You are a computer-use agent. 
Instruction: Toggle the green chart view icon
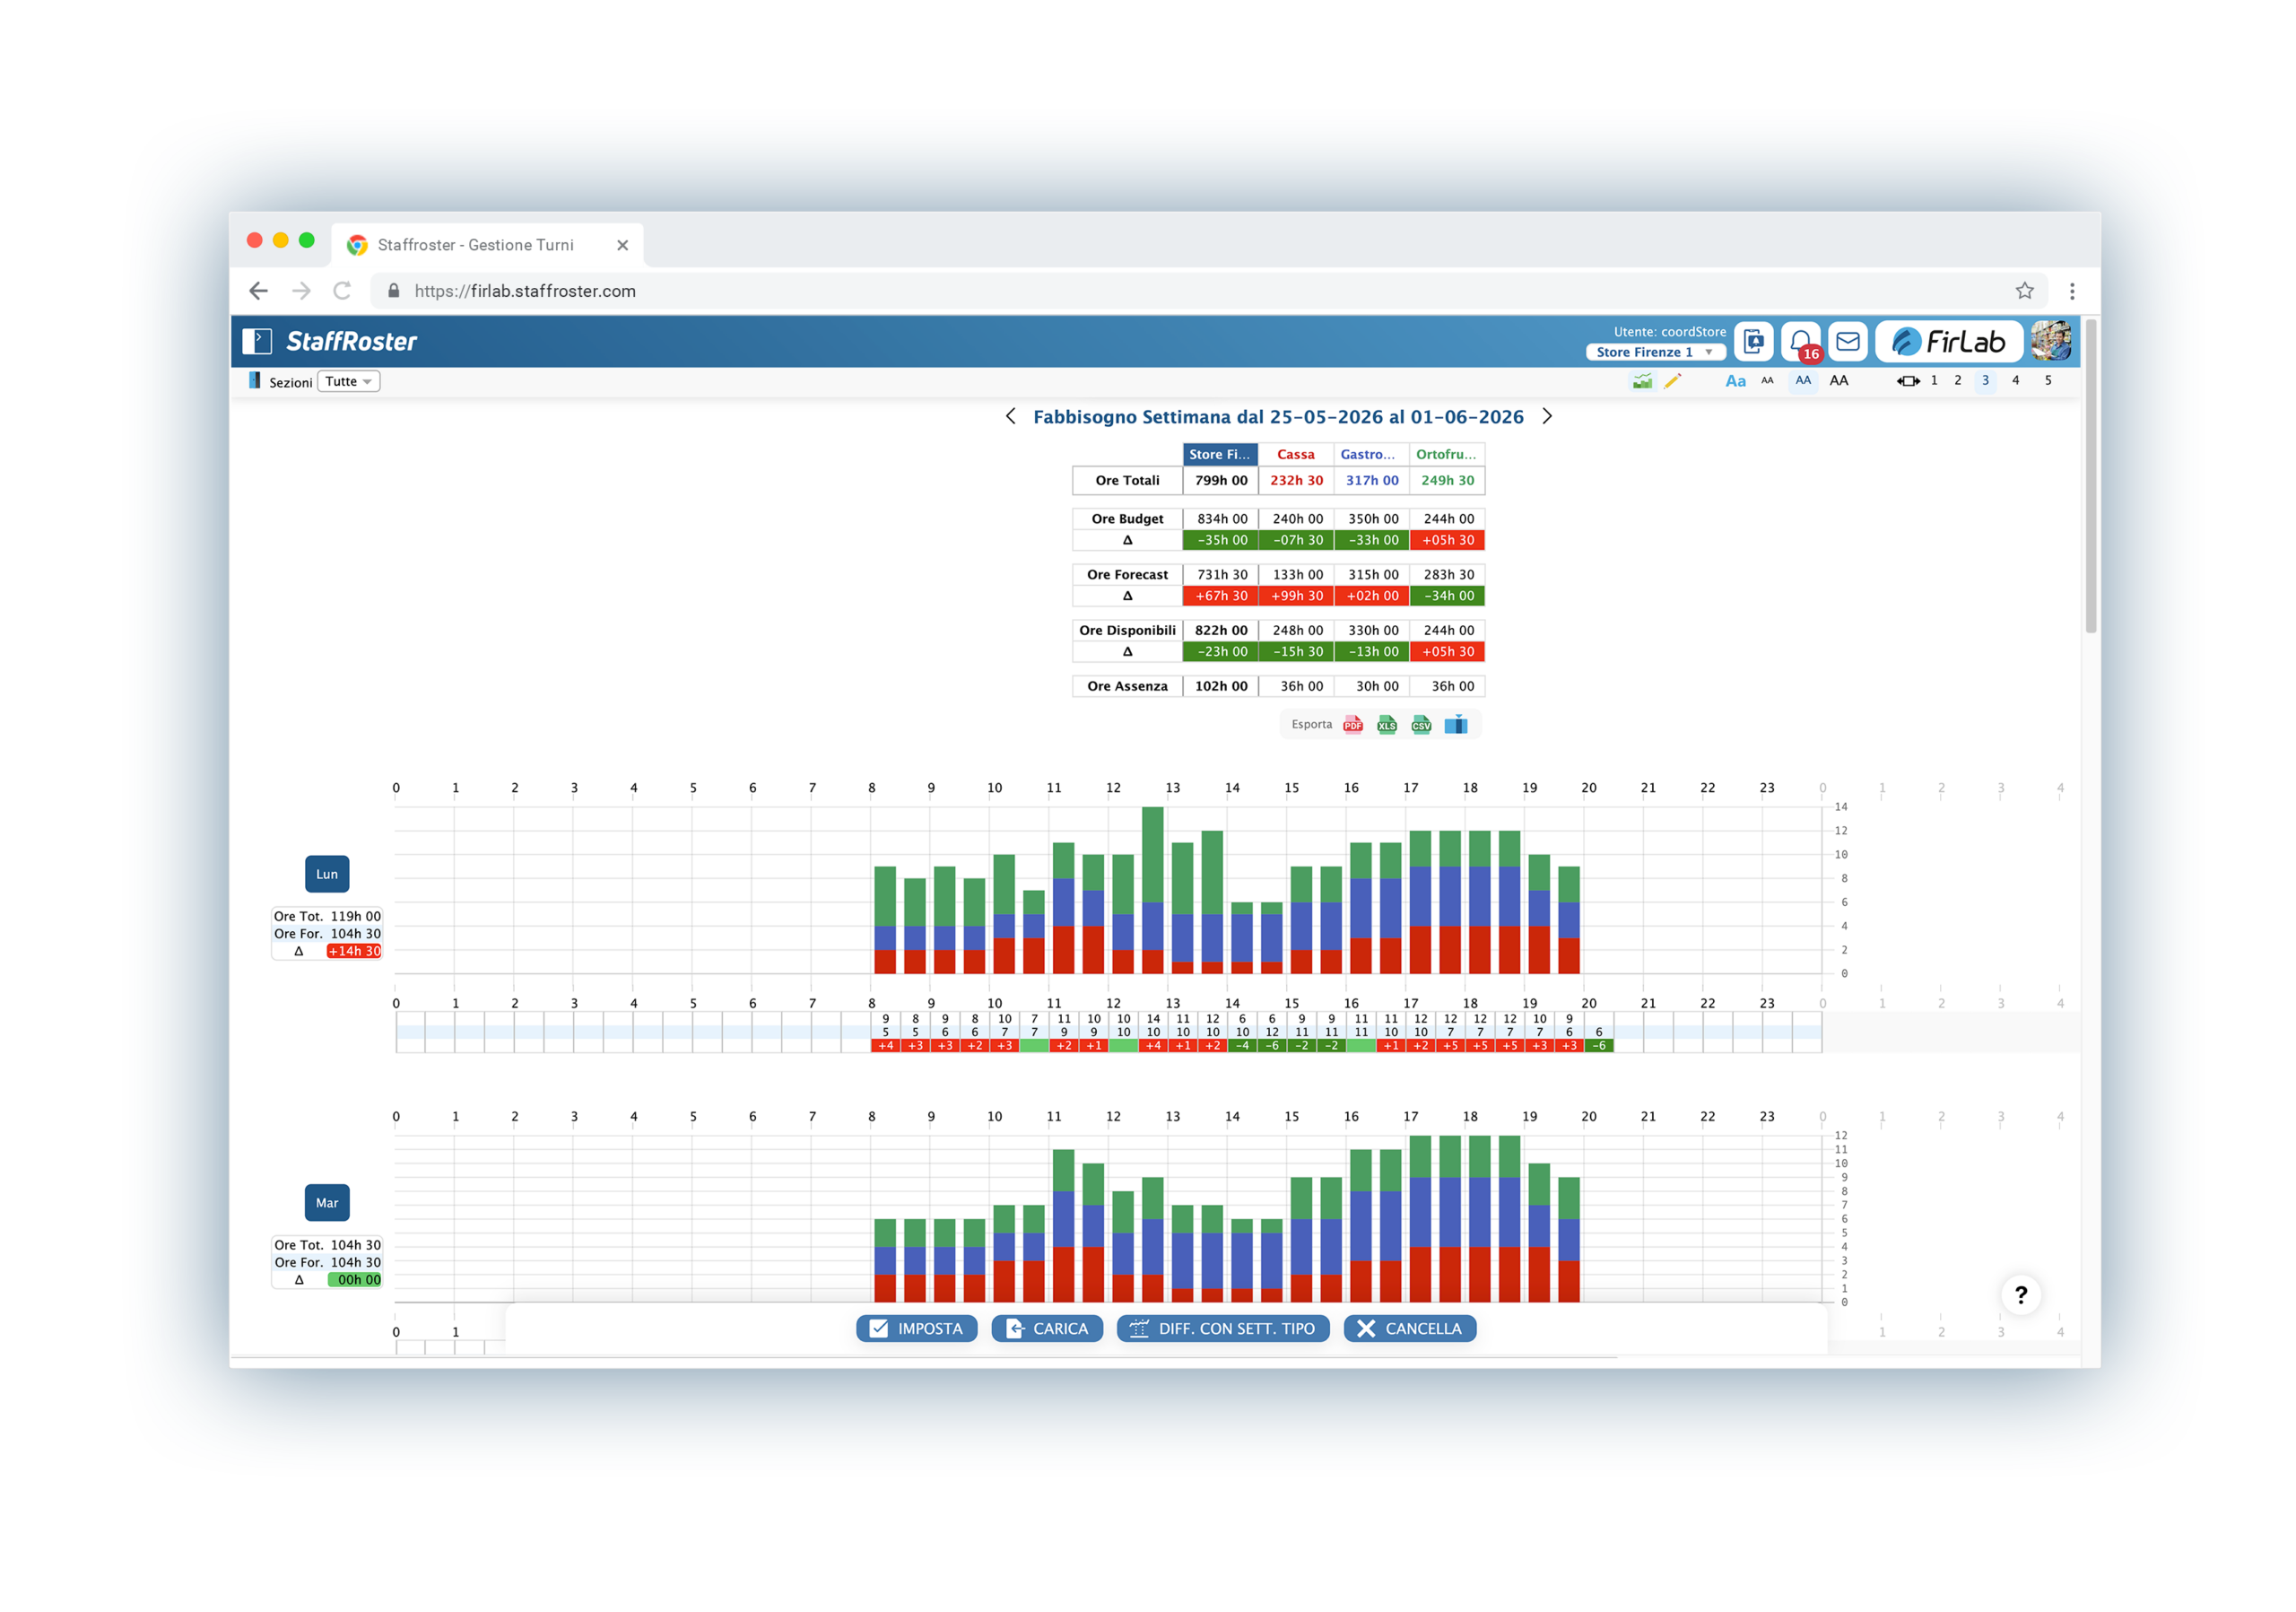[1642, 381]
